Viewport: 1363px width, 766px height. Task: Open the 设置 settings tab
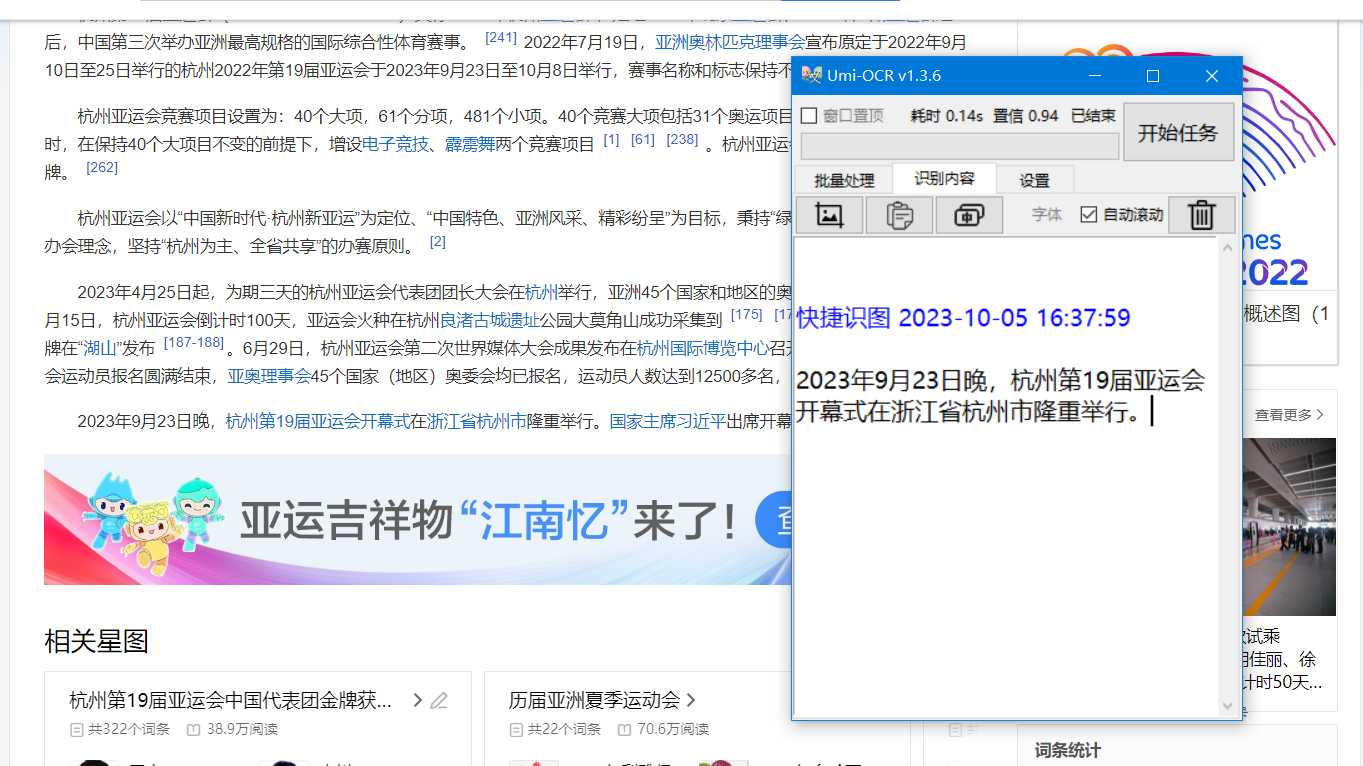[x=1033, y=179]
